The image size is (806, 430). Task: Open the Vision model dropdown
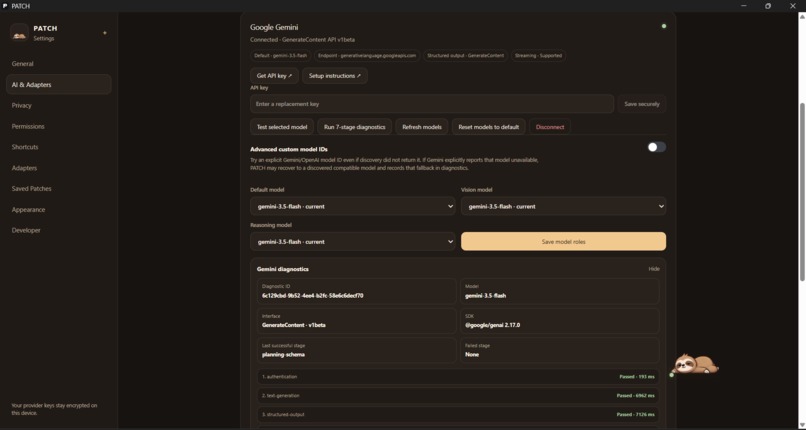(x=563, y=206)
